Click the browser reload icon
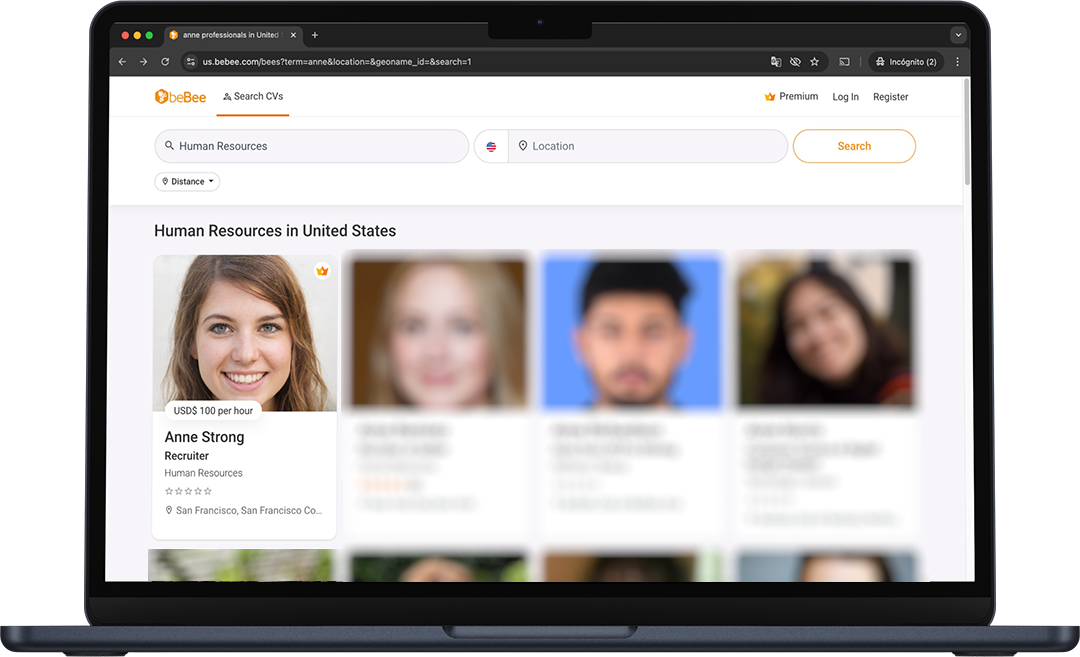Image resolution: width=1080 pixels, height=657 pixels. coord(165,62)
